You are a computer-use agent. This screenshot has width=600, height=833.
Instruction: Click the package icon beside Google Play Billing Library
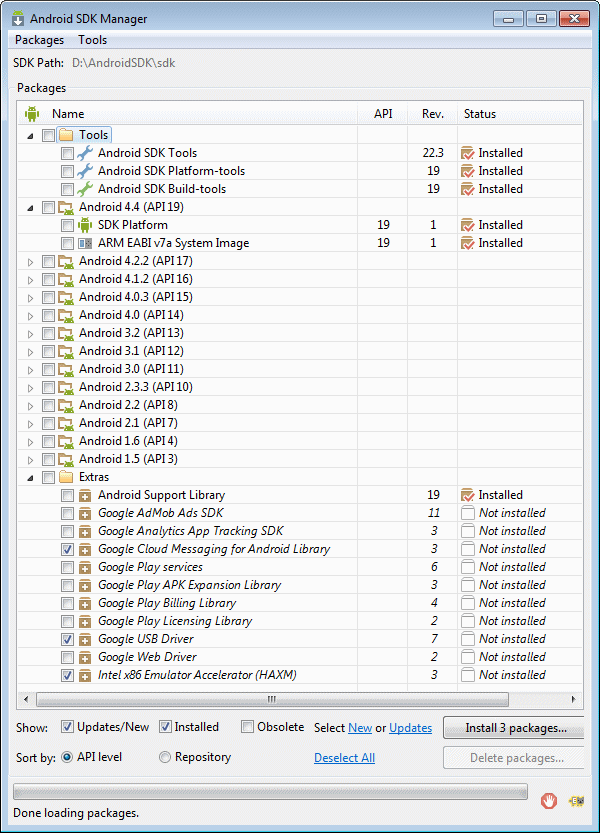coord(85,604)
